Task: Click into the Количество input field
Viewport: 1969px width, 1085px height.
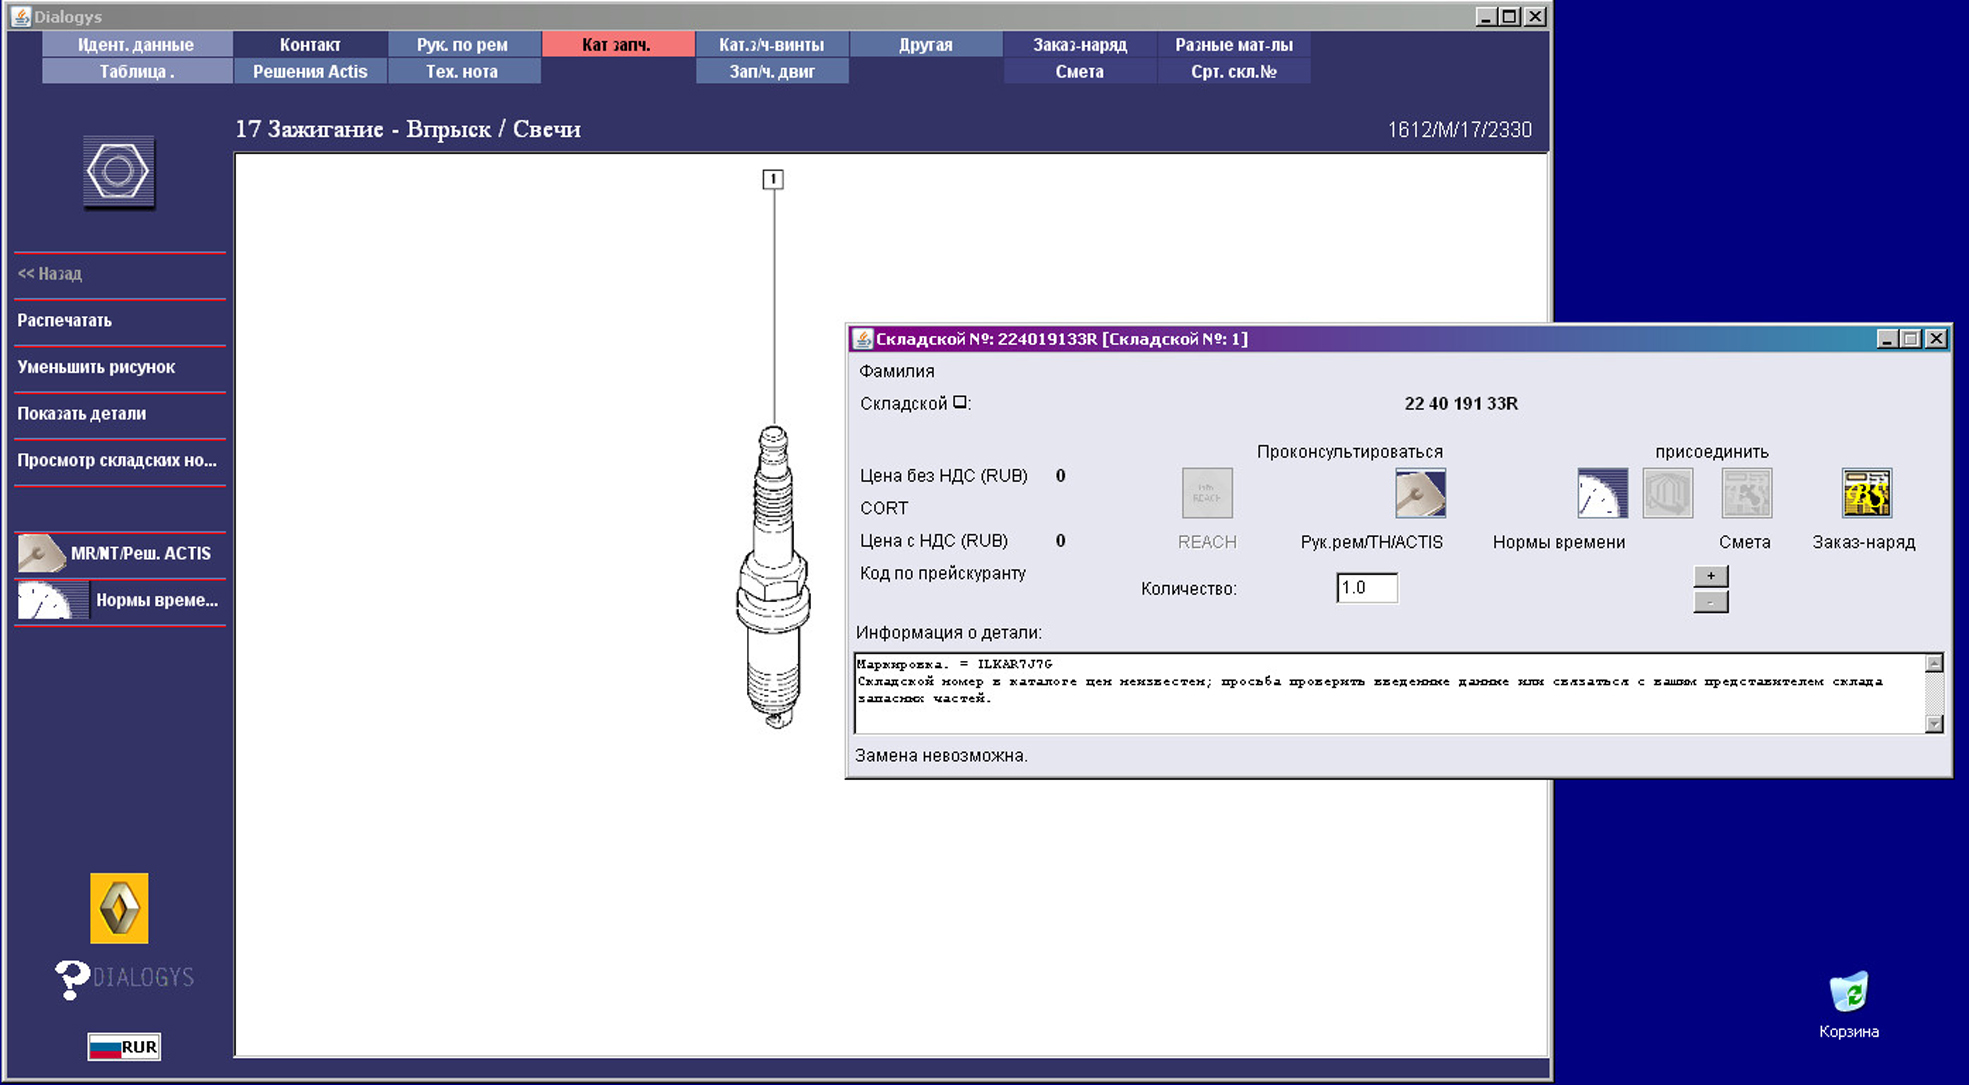Action: [x=1366, y=588]
